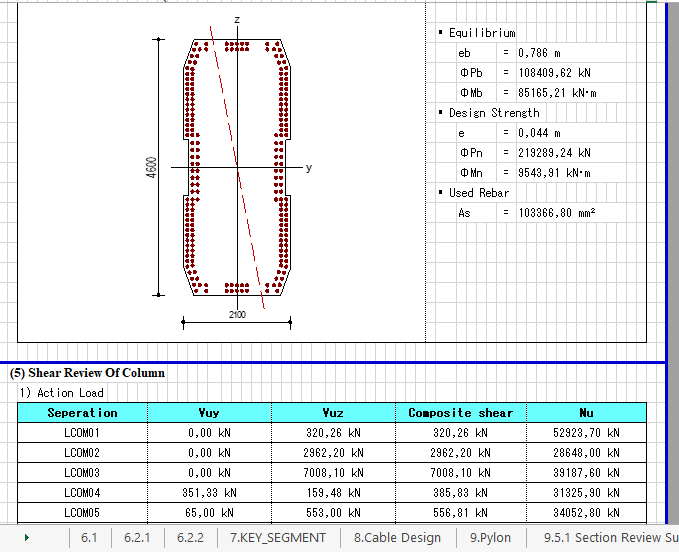Switch to the 6.1 sheet tab
Image resolution: width=679 pixels, height=552 pixels.
[x=89, y=538]
